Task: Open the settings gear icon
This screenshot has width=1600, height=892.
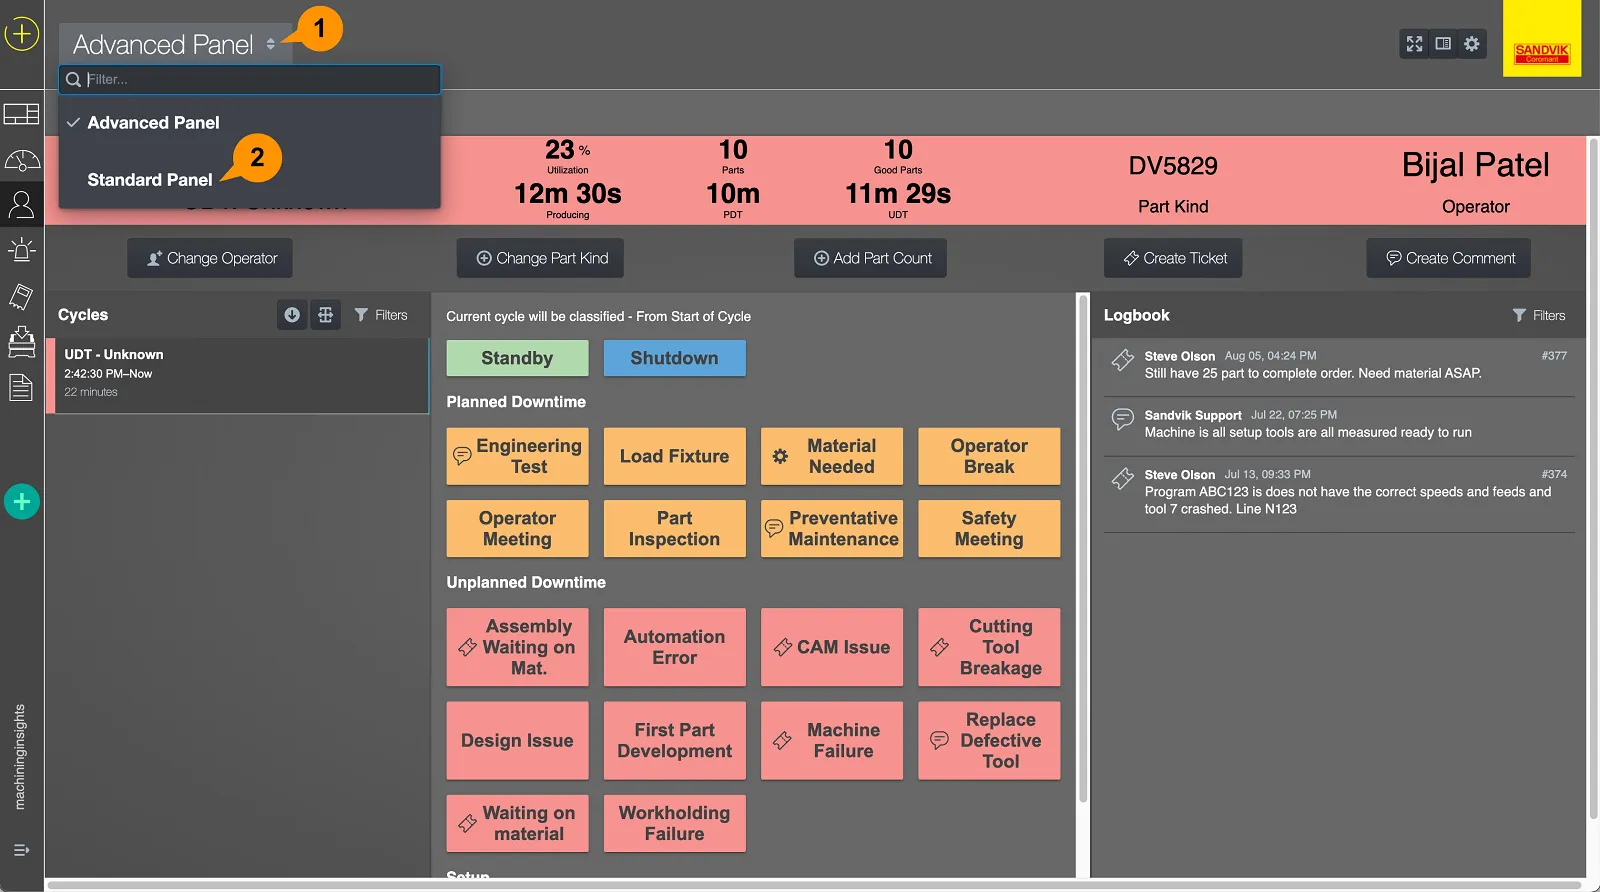Action: 1472,44
